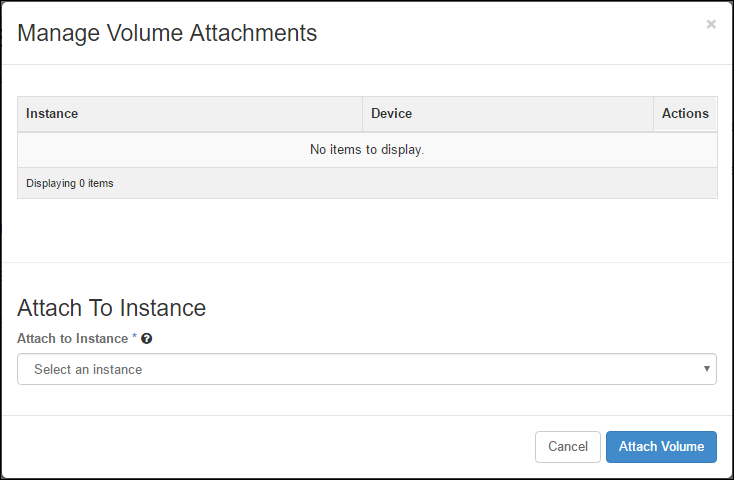Click the Manage Volume Attachments title
The width and height of the screenshot is (734, 480).
point(167,33)
